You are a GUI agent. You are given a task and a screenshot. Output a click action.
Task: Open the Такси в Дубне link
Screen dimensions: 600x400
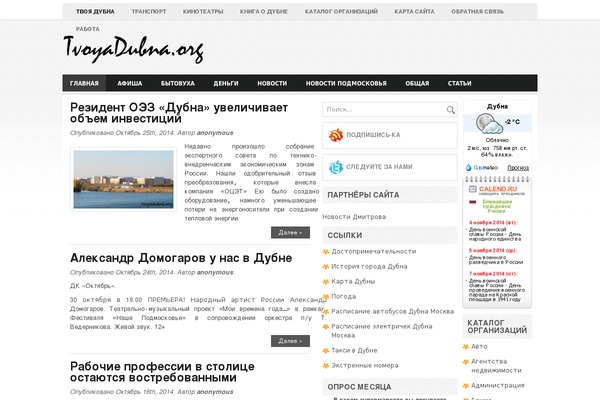pos(354,351)
